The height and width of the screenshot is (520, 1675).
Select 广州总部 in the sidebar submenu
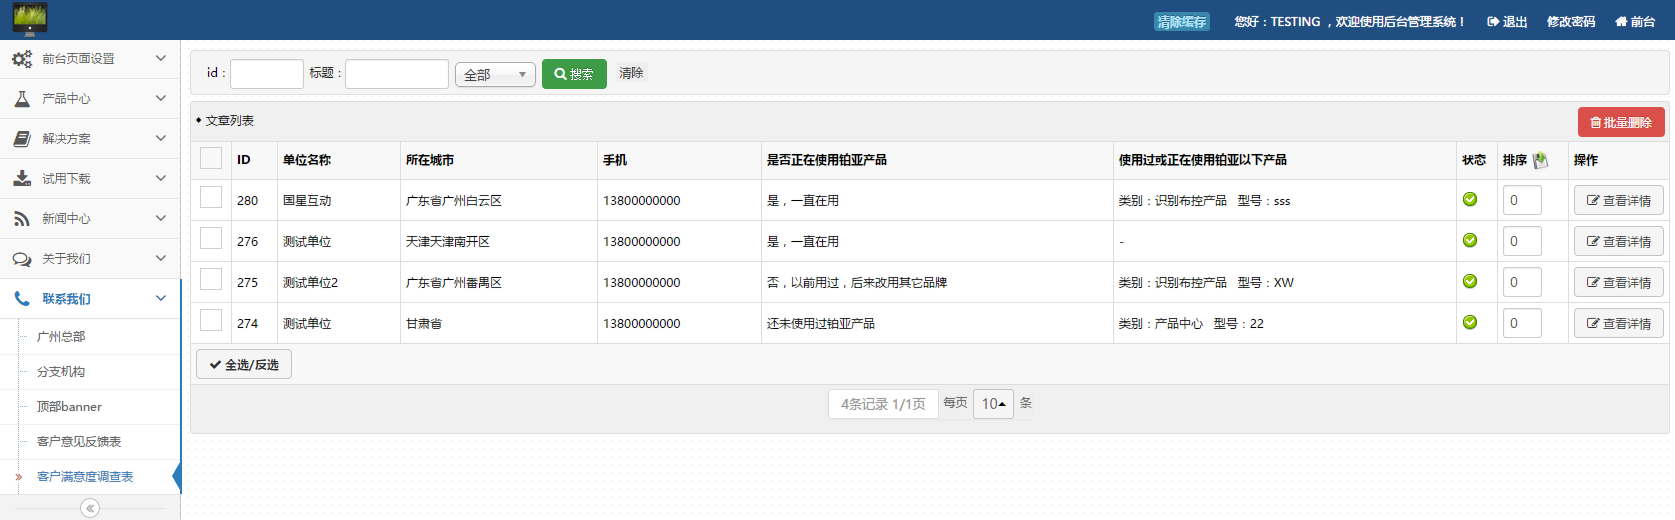(61, 337)
